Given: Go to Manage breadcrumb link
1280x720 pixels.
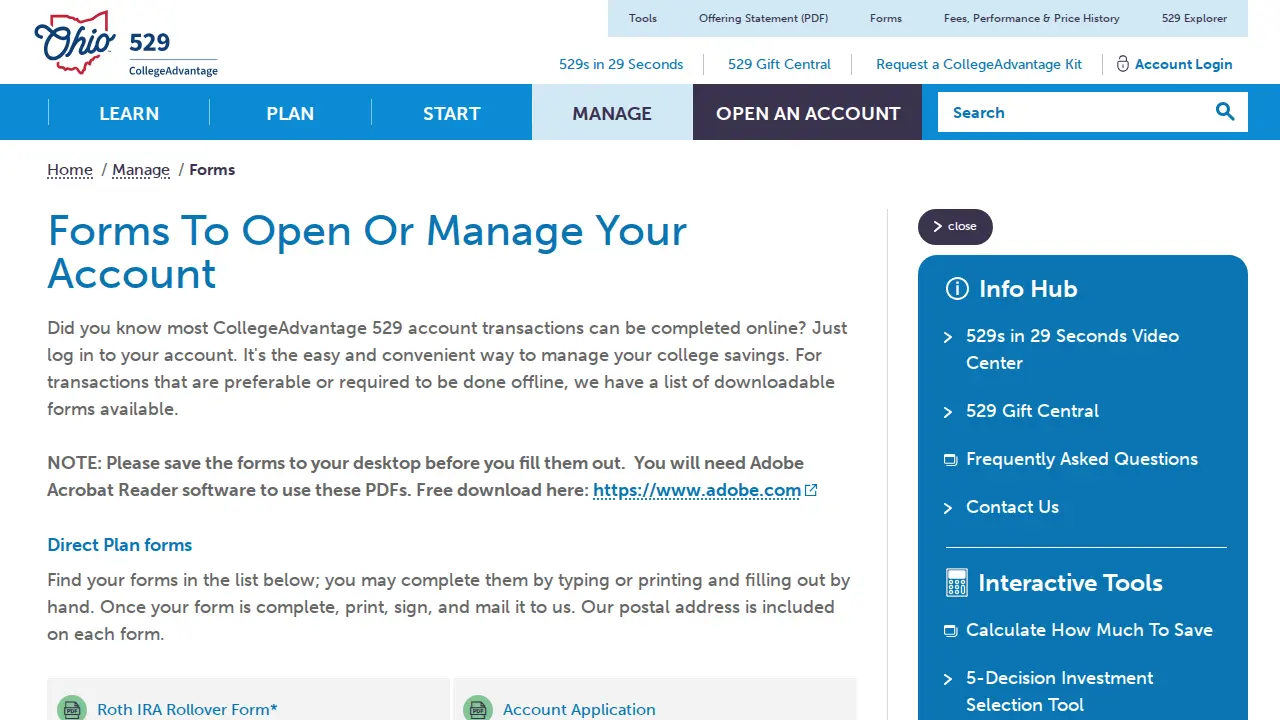Looking at the screenshot, I should [x=141, y=170].
